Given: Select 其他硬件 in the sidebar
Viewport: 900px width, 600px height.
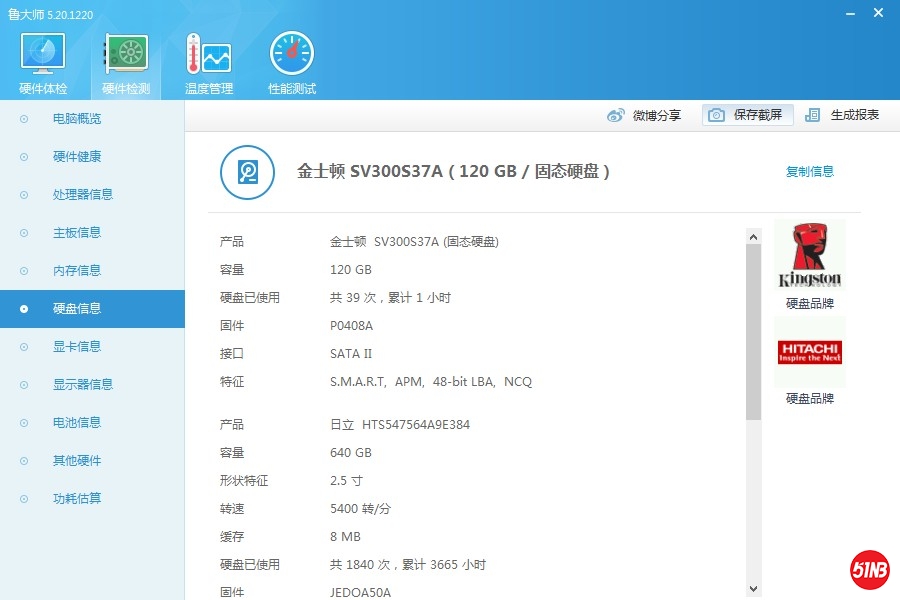Looking at the screenshot, I should (92, 460).
